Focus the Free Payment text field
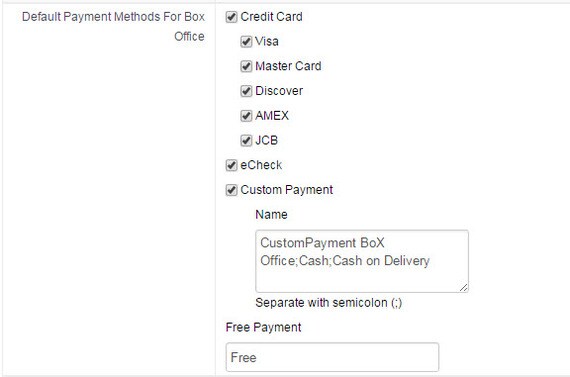Screen dimensions: 570x377 332,357
